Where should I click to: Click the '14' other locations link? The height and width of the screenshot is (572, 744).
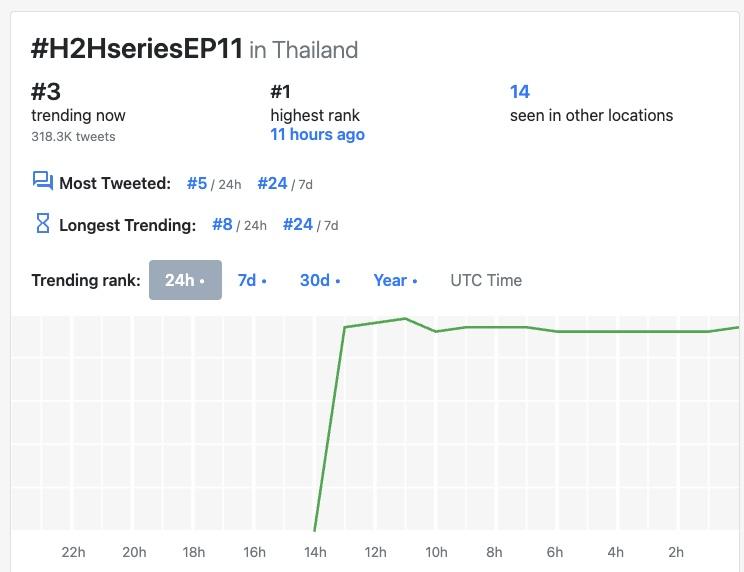[520, 92]
